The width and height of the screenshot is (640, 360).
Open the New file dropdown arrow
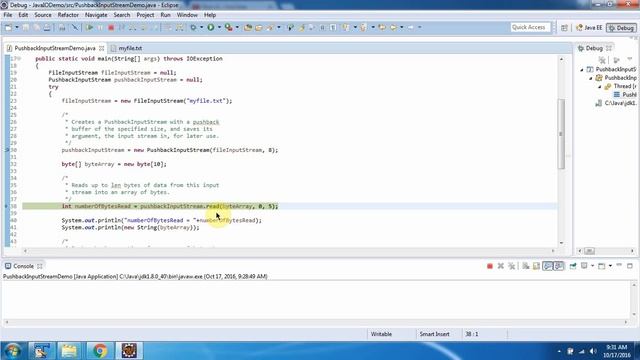pos(17,27)
